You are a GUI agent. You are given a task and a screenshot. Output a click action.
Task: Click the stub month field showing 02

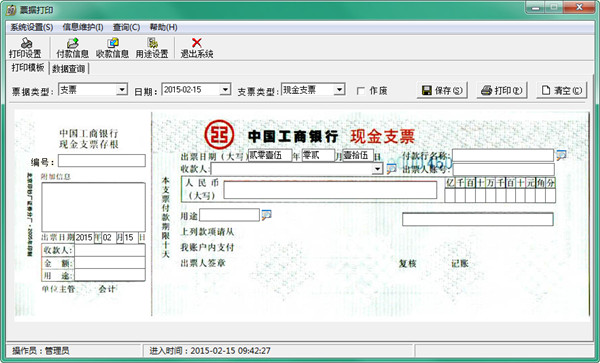click(109, 238)
